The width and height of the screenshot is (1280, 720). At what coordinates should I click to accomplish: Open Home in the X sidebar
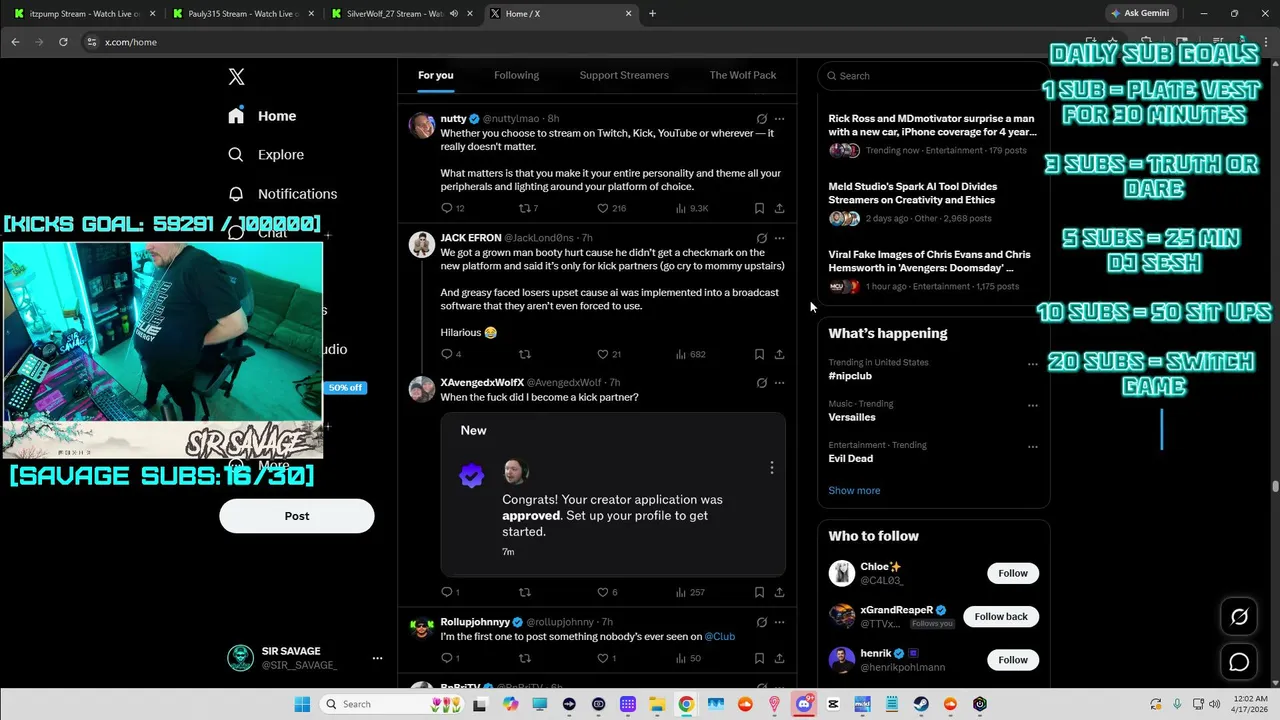pos(262,116)
